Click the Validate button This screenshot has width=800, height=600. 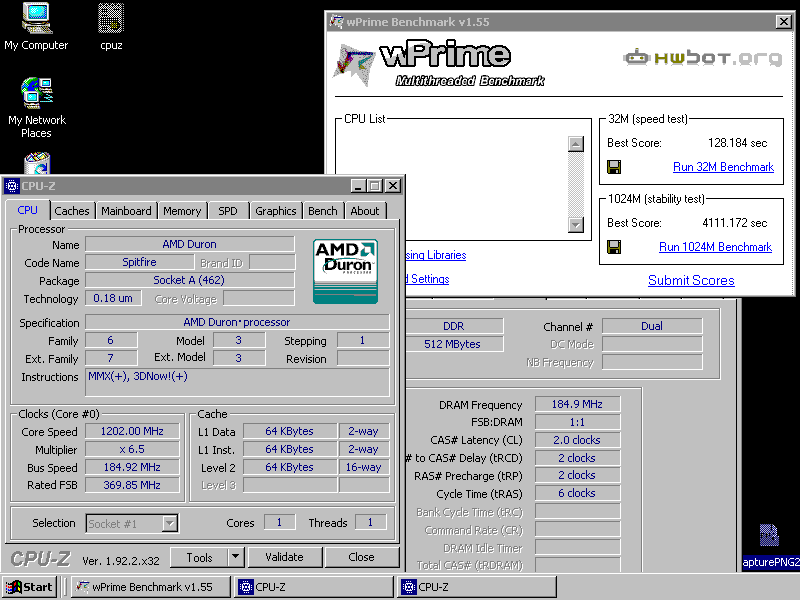point(285,557)
